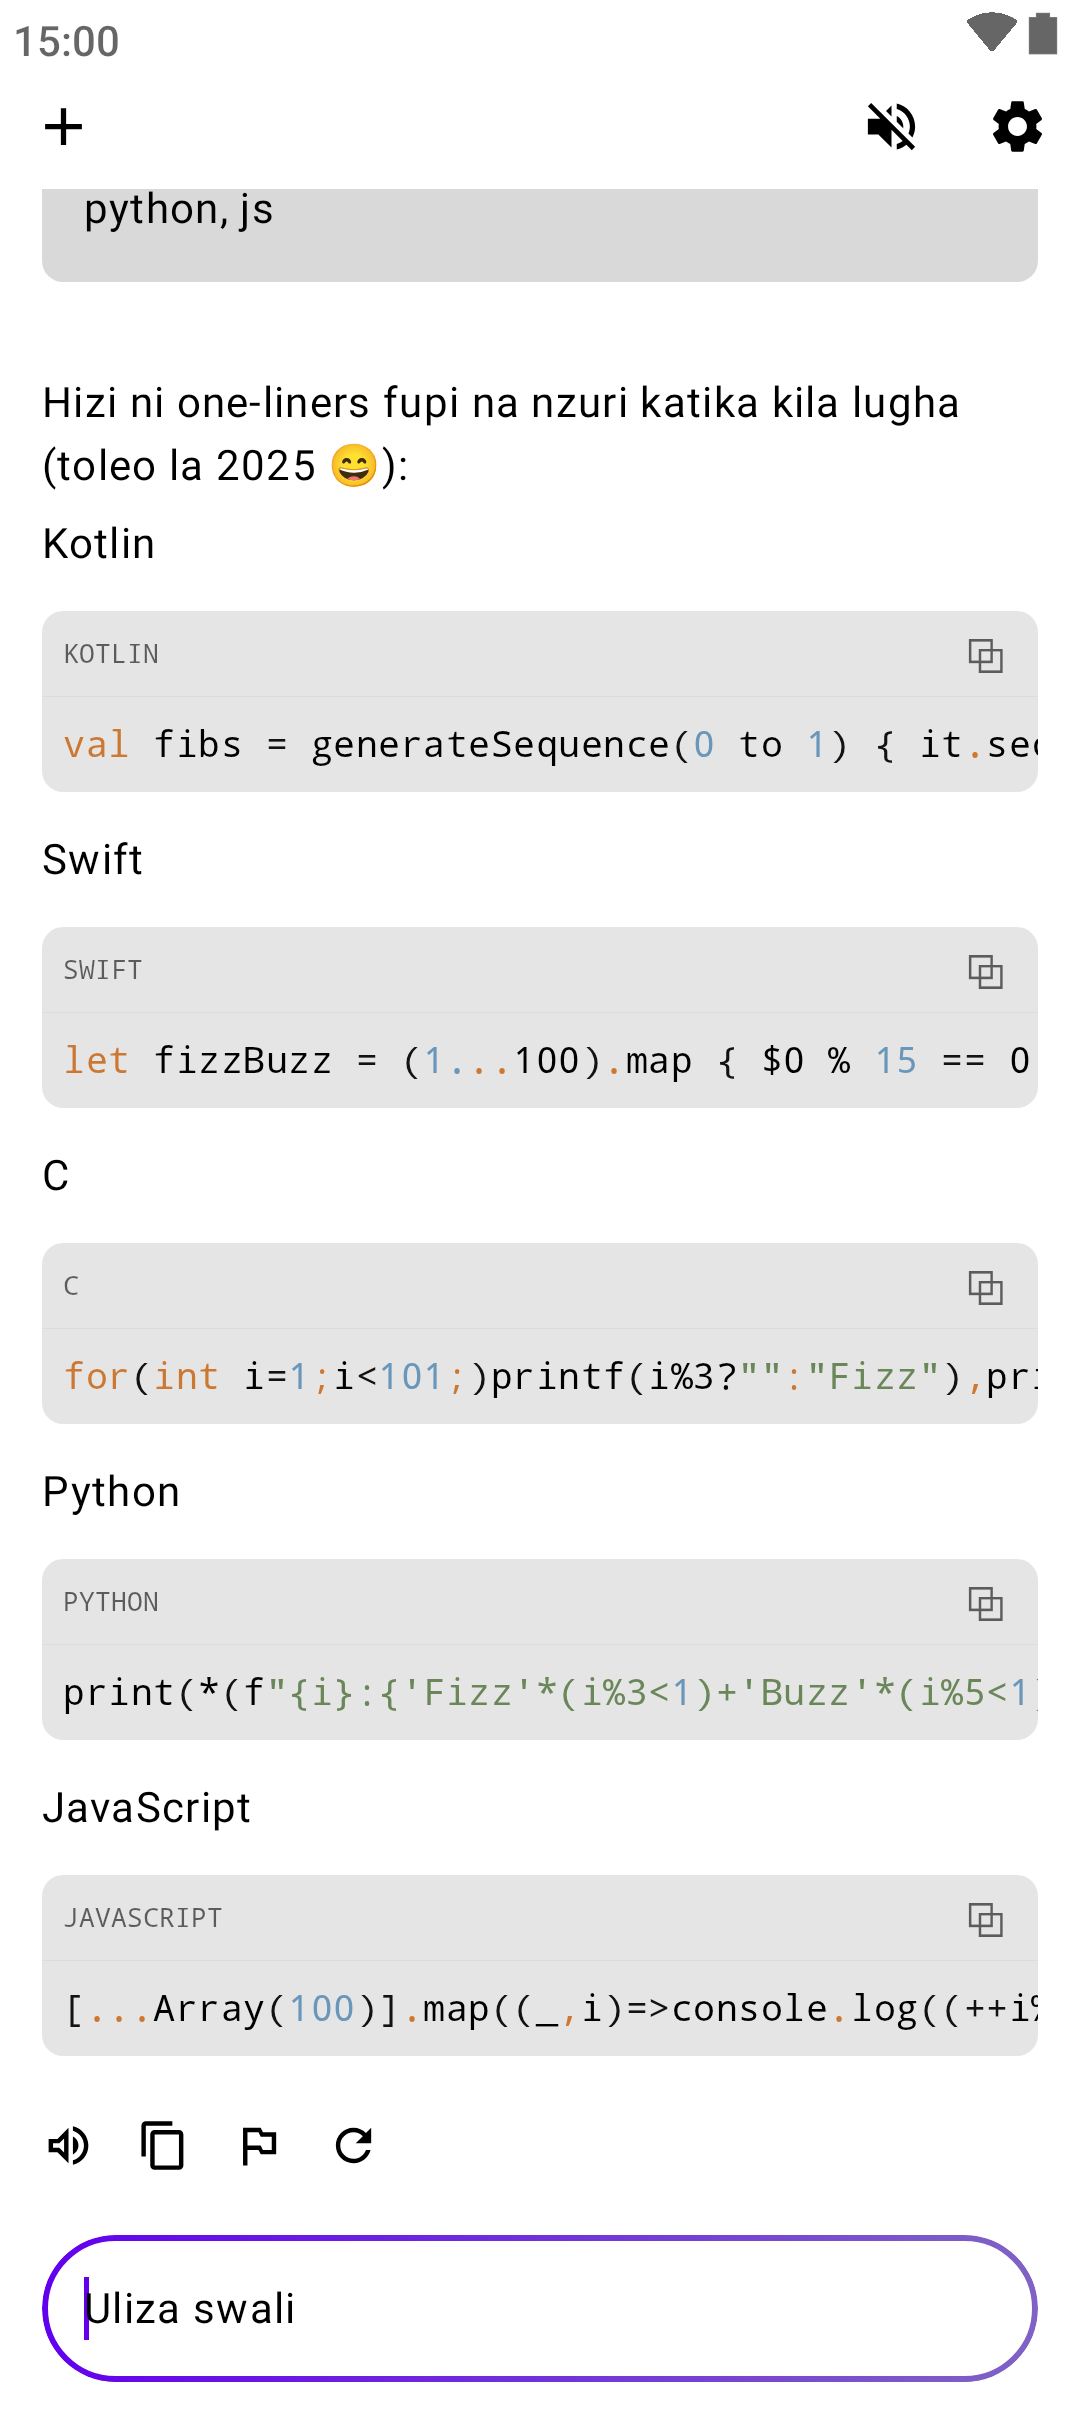This screenshot has height=2424, width=1080.
Task: Copy the Python code block
Action: click(985, 1604)
